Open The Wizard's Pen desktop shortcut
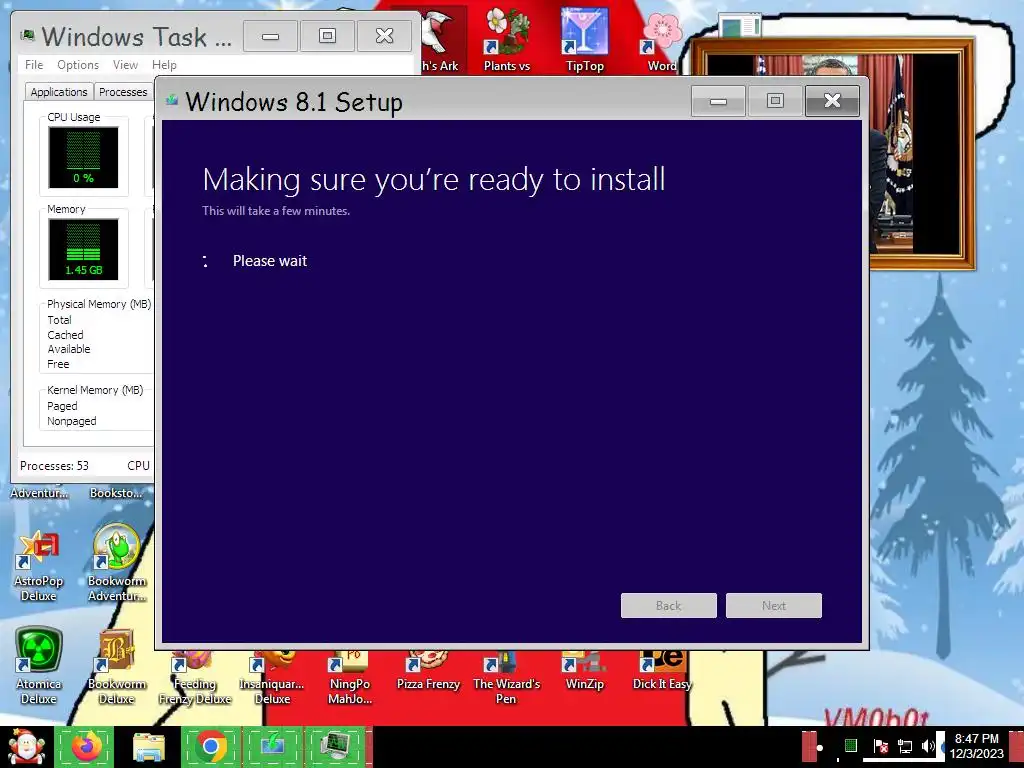The height and width of the screenshot is (768, 1024). [506, 678]
